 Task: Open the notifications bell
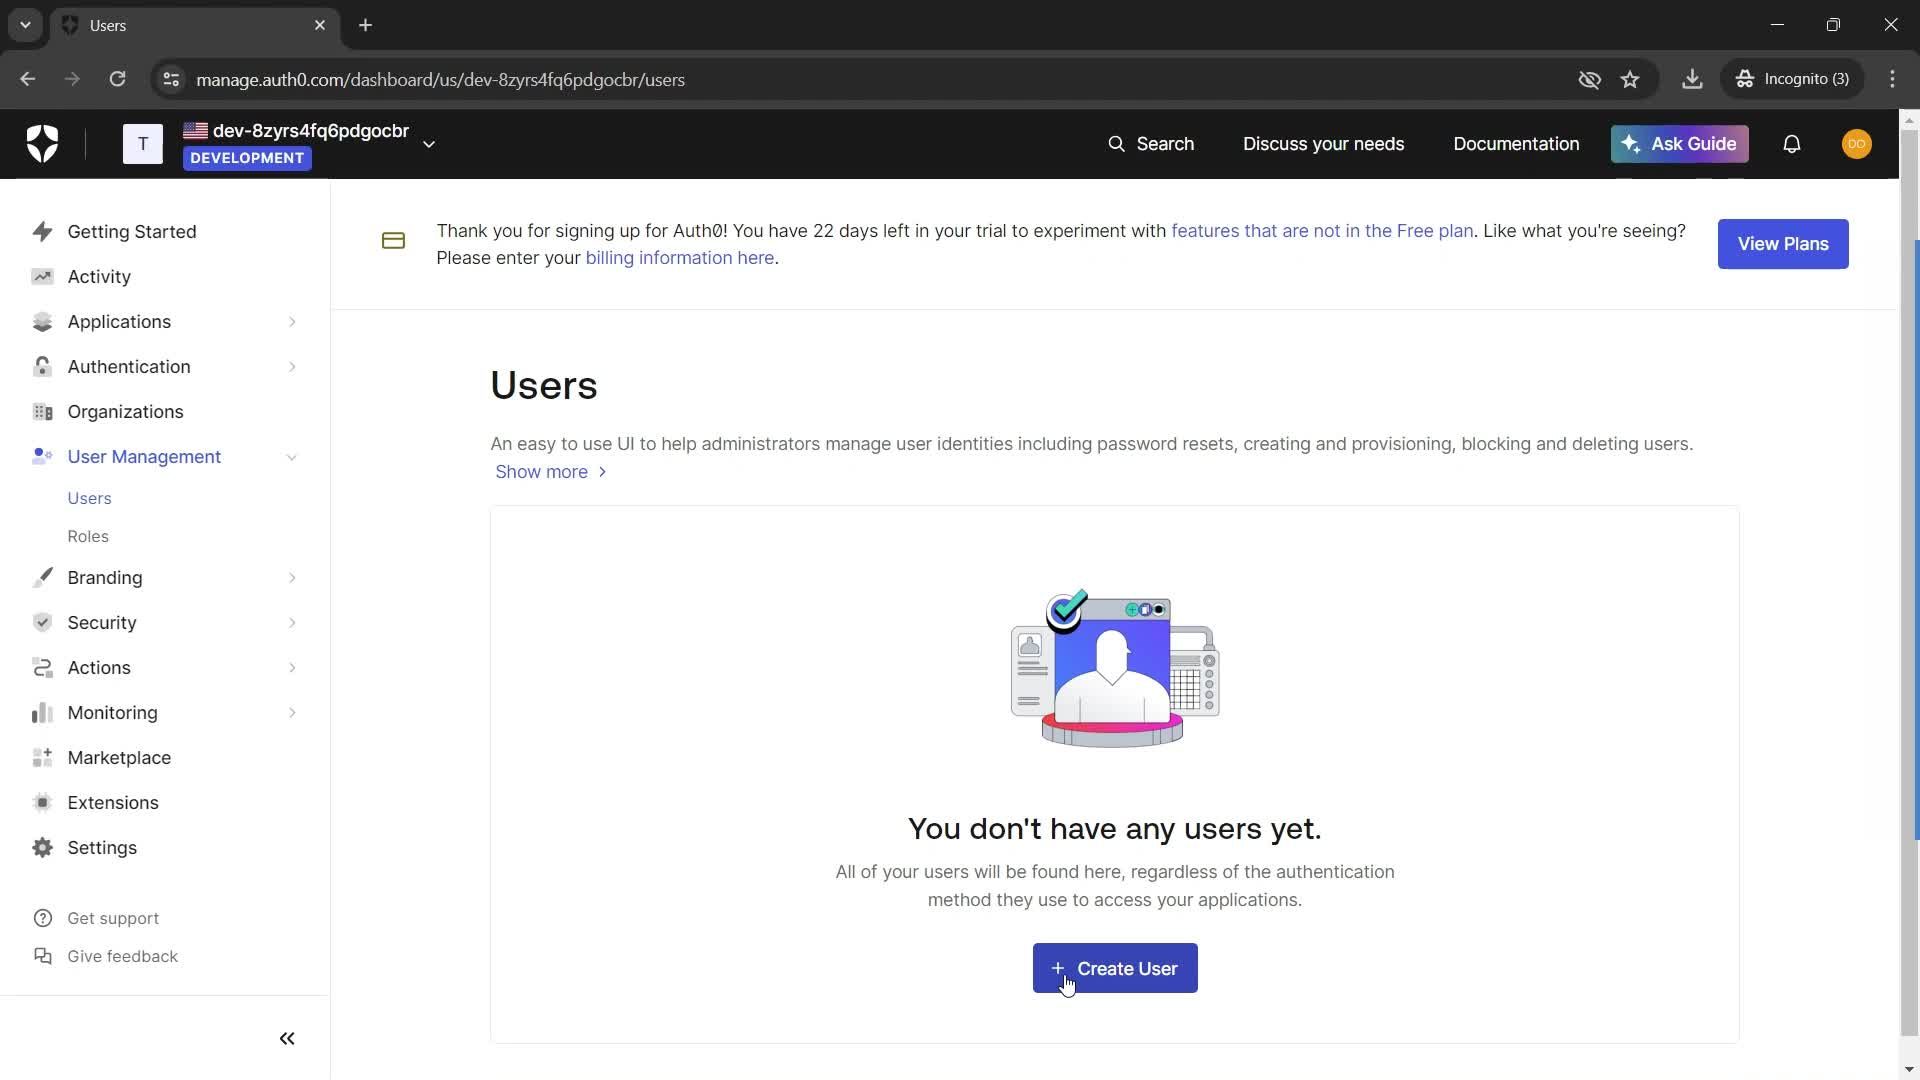[x=1792, y=144]
